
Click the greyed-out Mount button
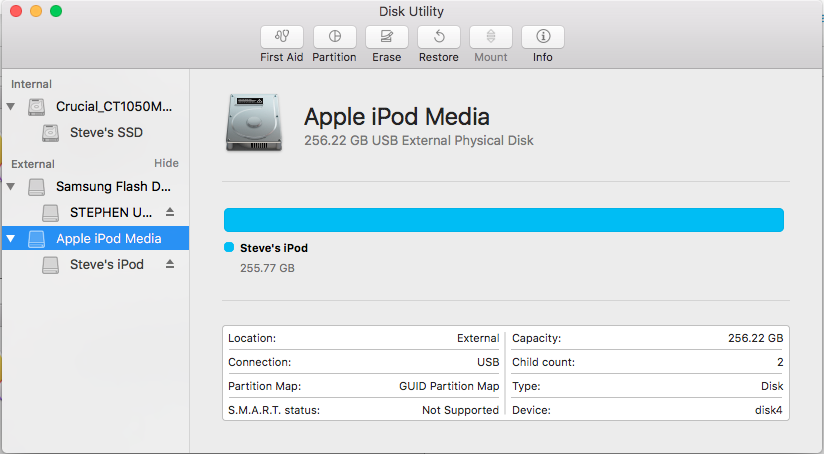491,37
